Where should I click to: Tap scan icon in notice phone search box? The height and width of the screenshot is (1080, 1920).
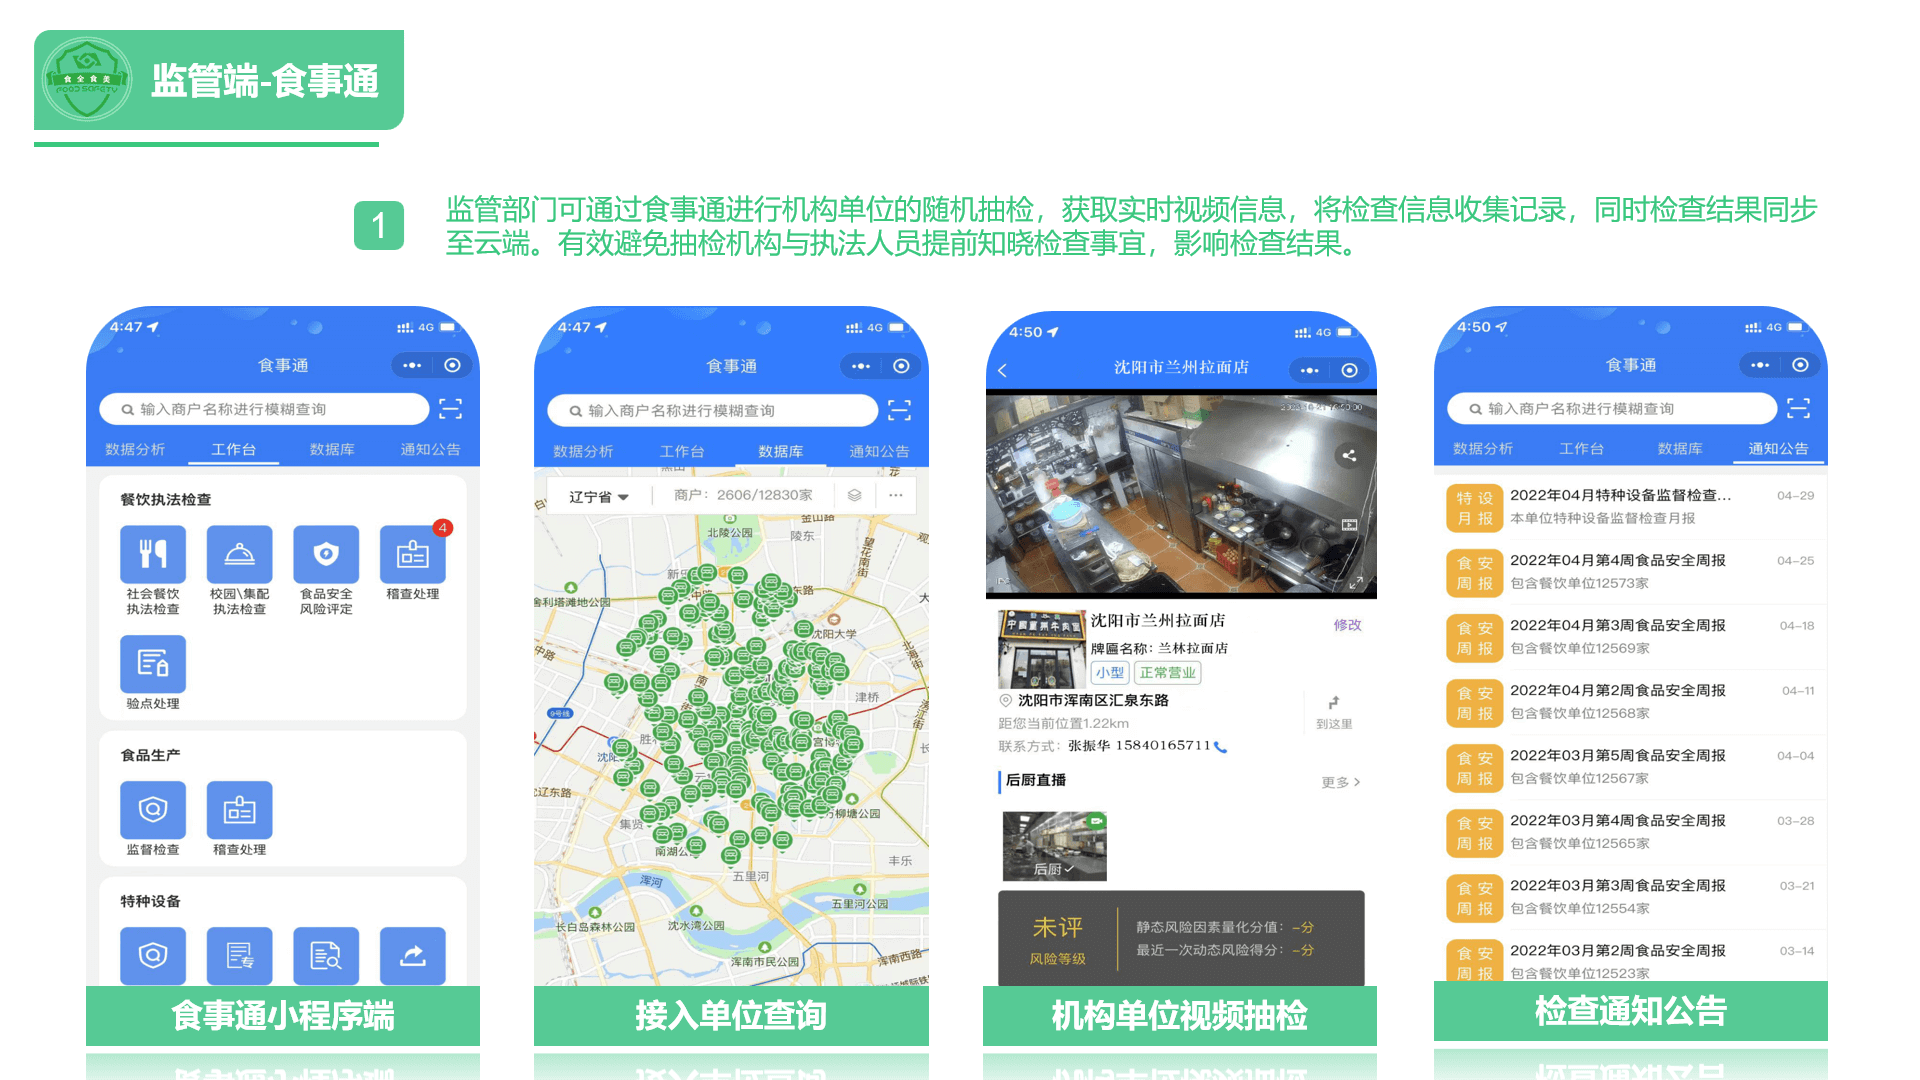pyautogui.click(x=1799, y=408)
